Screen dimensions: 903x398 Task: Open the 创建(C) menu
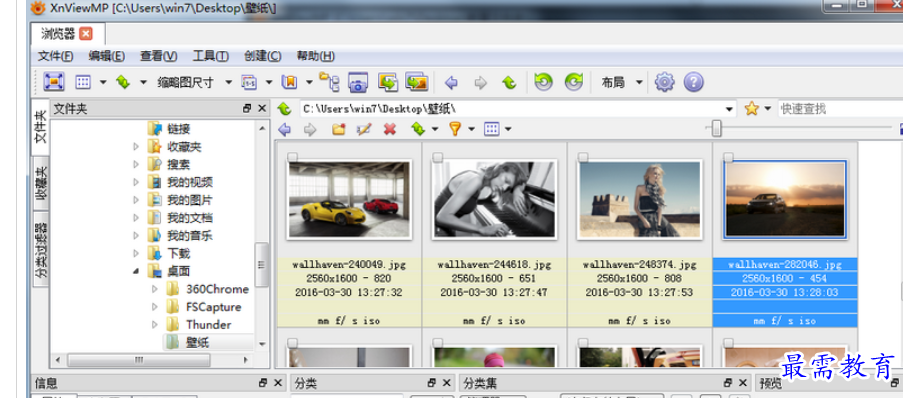(x=262, y=56)
